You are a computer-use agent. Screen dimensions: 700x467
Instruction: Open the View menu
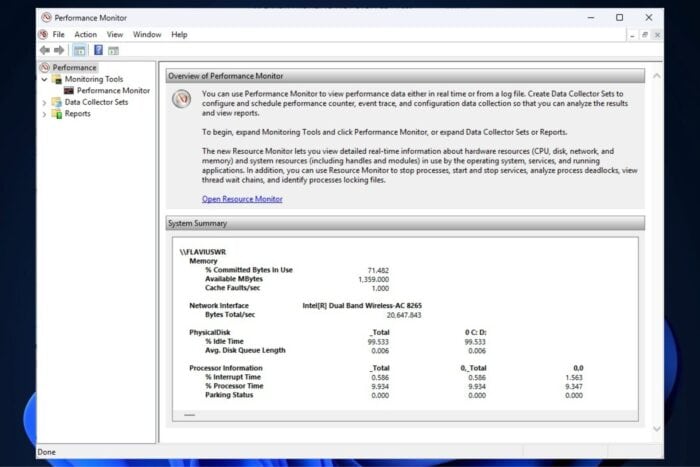point(115,34)
